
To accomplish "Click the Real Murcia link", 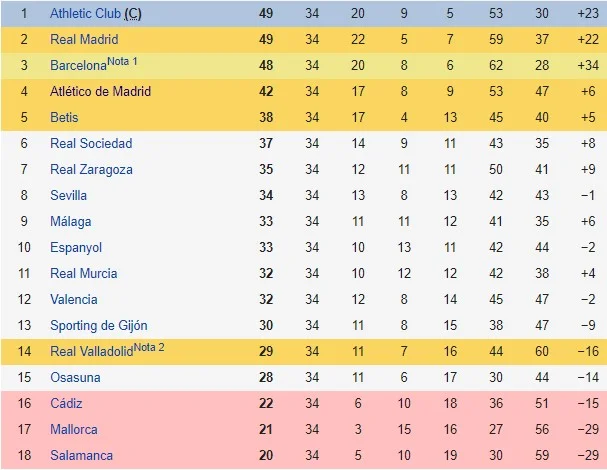I will [84, 274].
